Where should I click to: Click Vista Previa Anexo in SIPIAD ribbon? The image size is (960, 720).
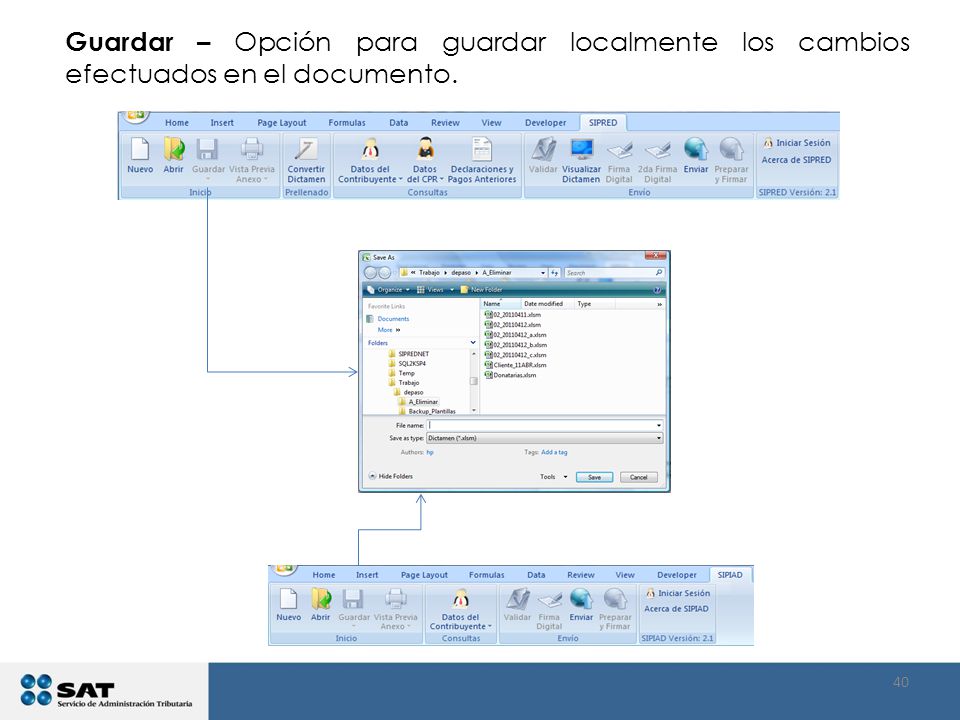point(396,609)
